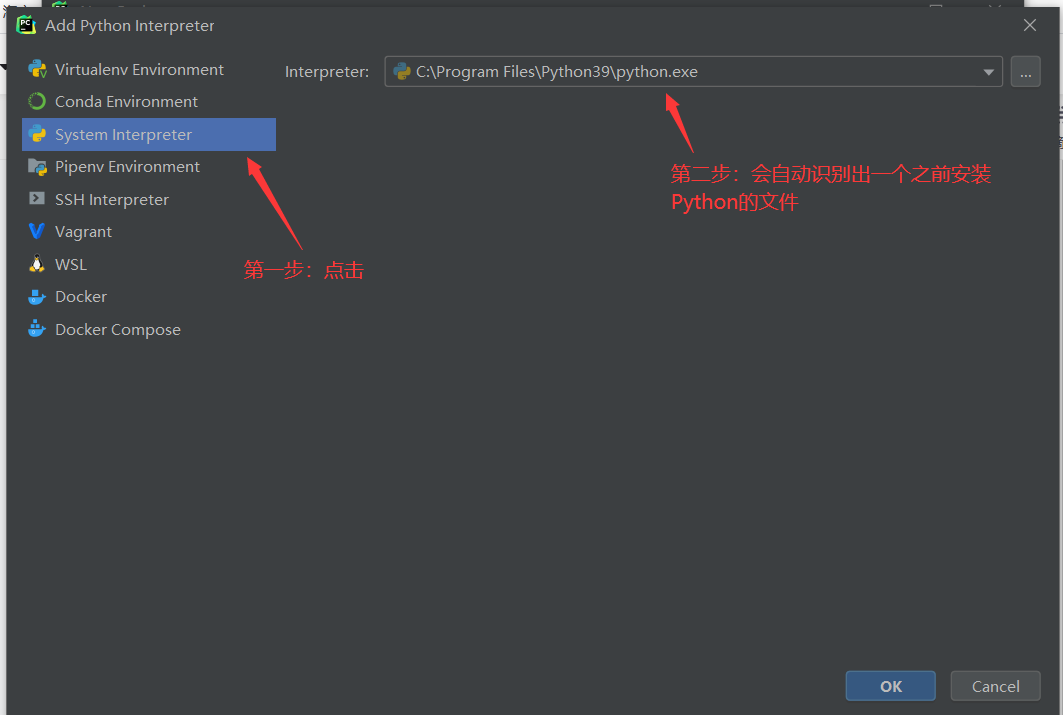Click the Vagrant V icon

(37, 232)
